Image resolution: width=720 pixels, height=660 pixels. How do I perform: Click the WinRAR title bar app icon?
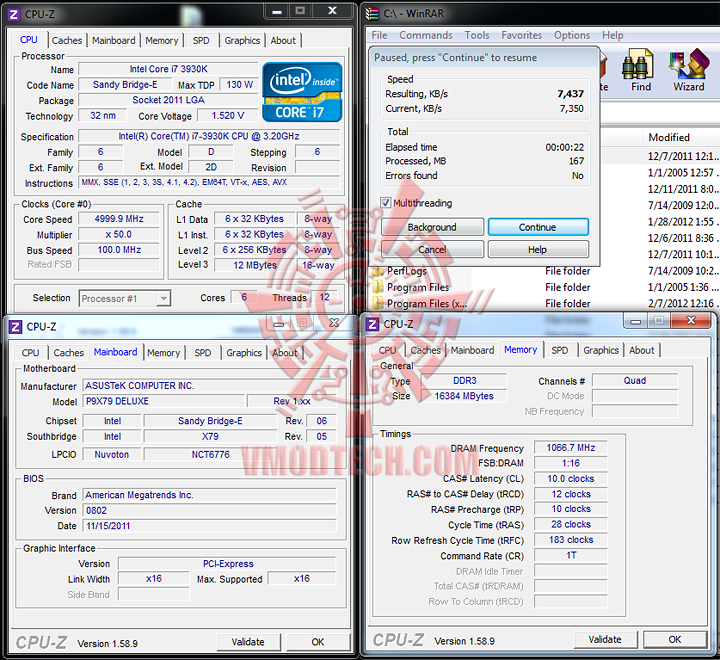point(372,14)
